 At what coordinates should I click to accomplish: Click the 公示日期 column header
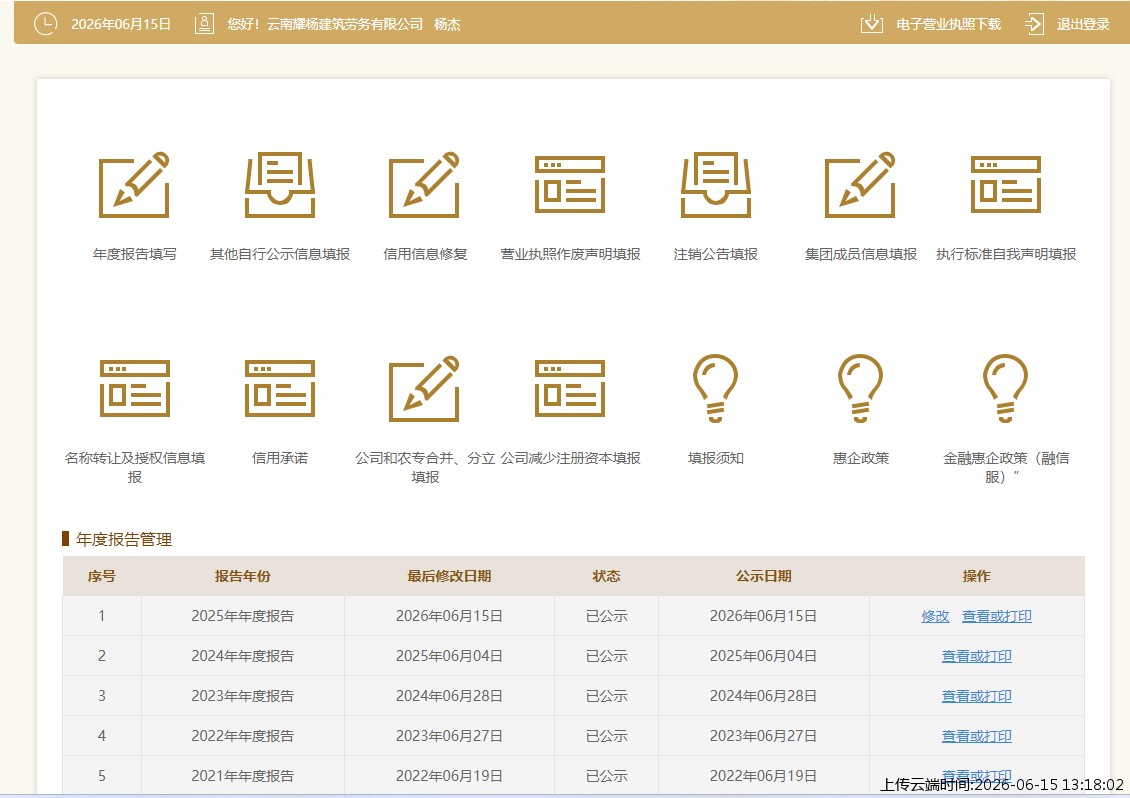(763, 576)
